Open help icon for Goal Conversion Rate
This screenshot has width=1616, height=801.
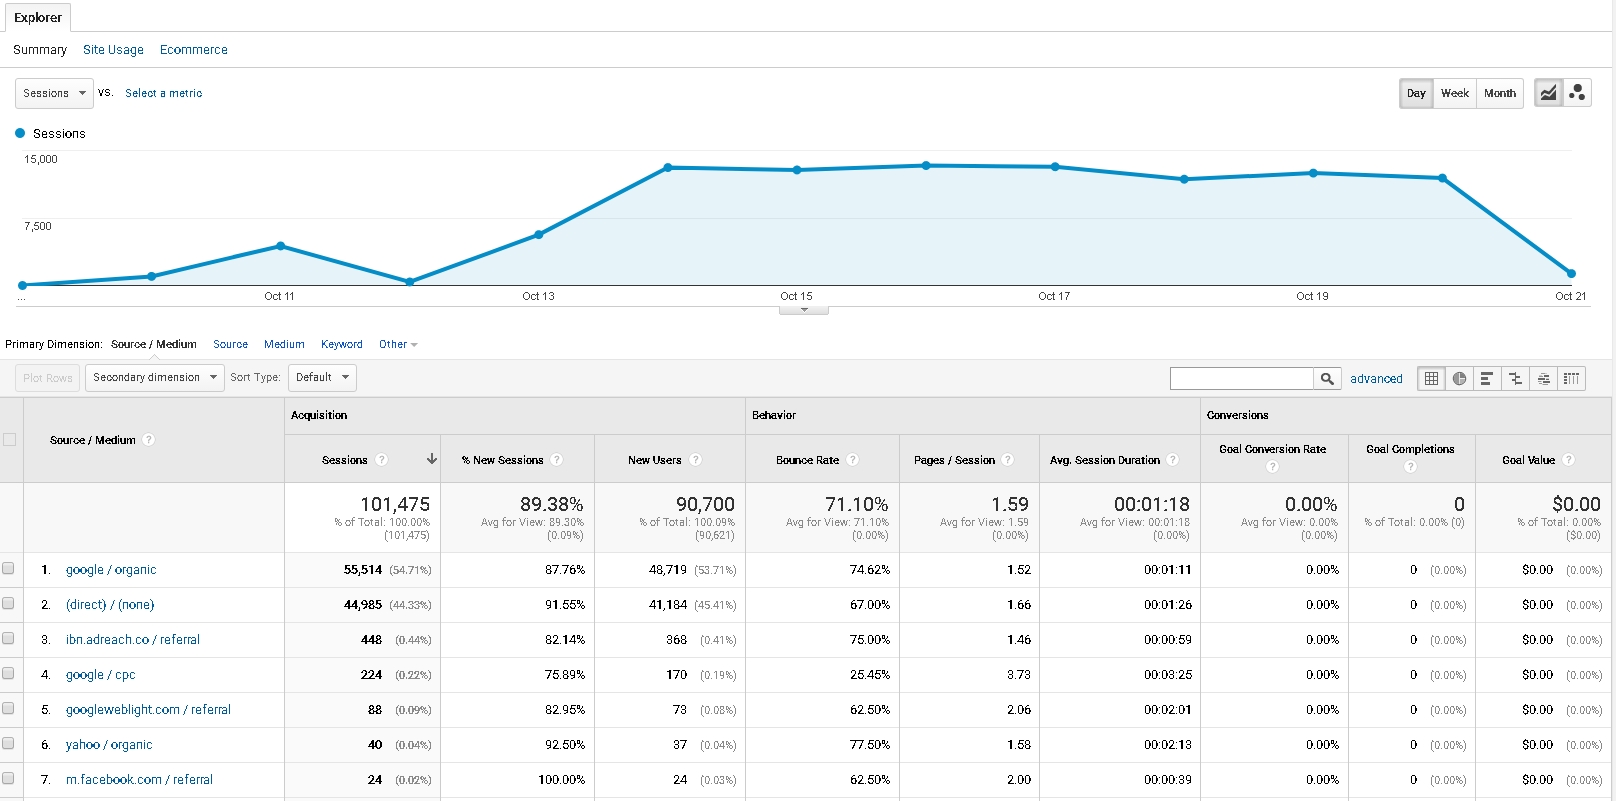pyautogui.click(x=1273, y=467)
